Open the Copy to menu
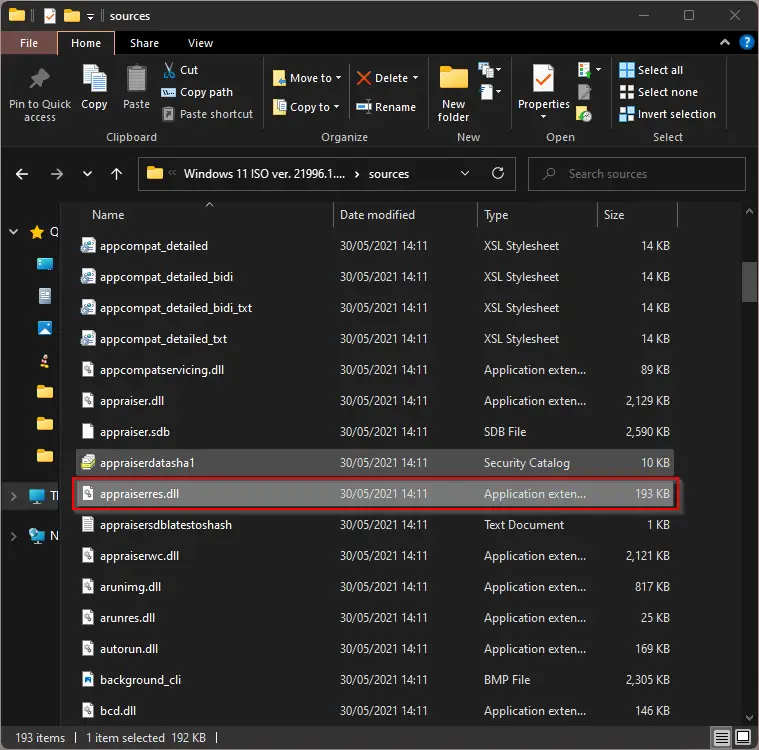Screen dimensions: 759x750 (x=306, y=107)
